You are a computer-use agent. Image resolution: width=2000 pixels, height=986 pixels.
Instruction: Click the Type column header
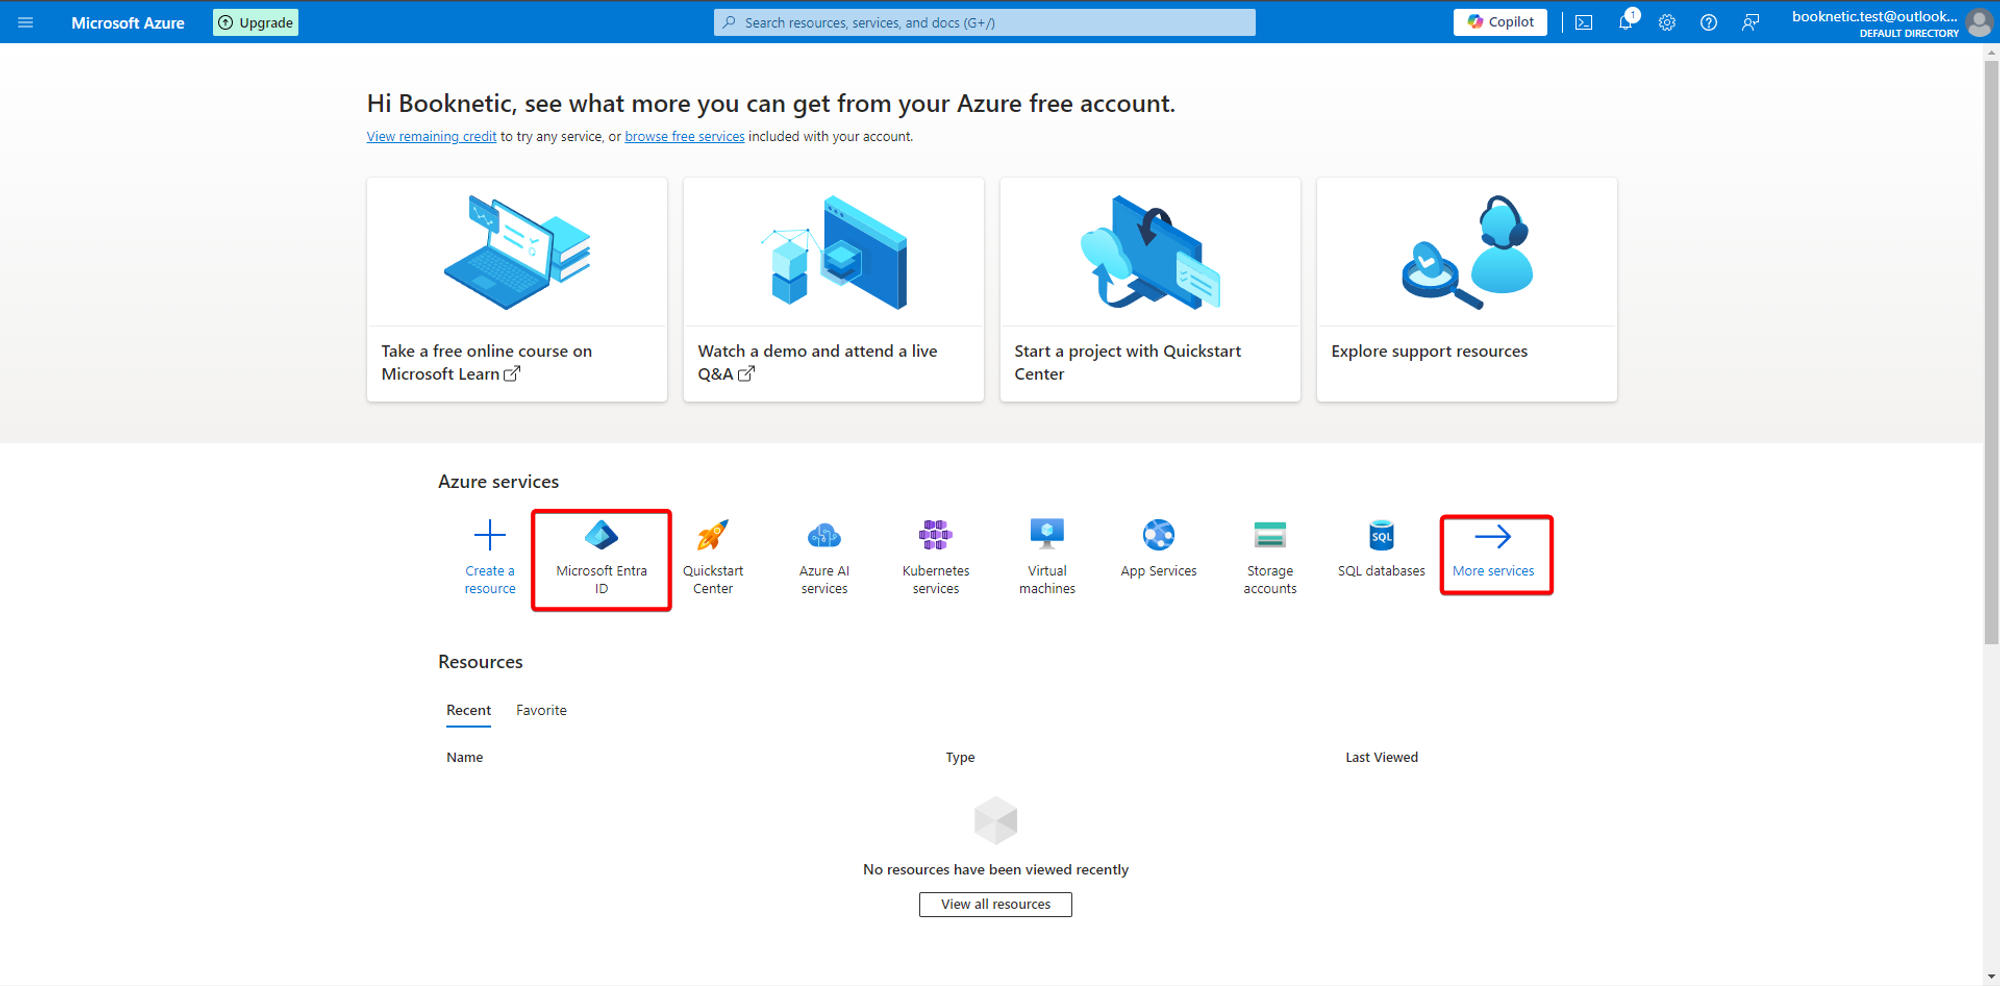(960, 757)
